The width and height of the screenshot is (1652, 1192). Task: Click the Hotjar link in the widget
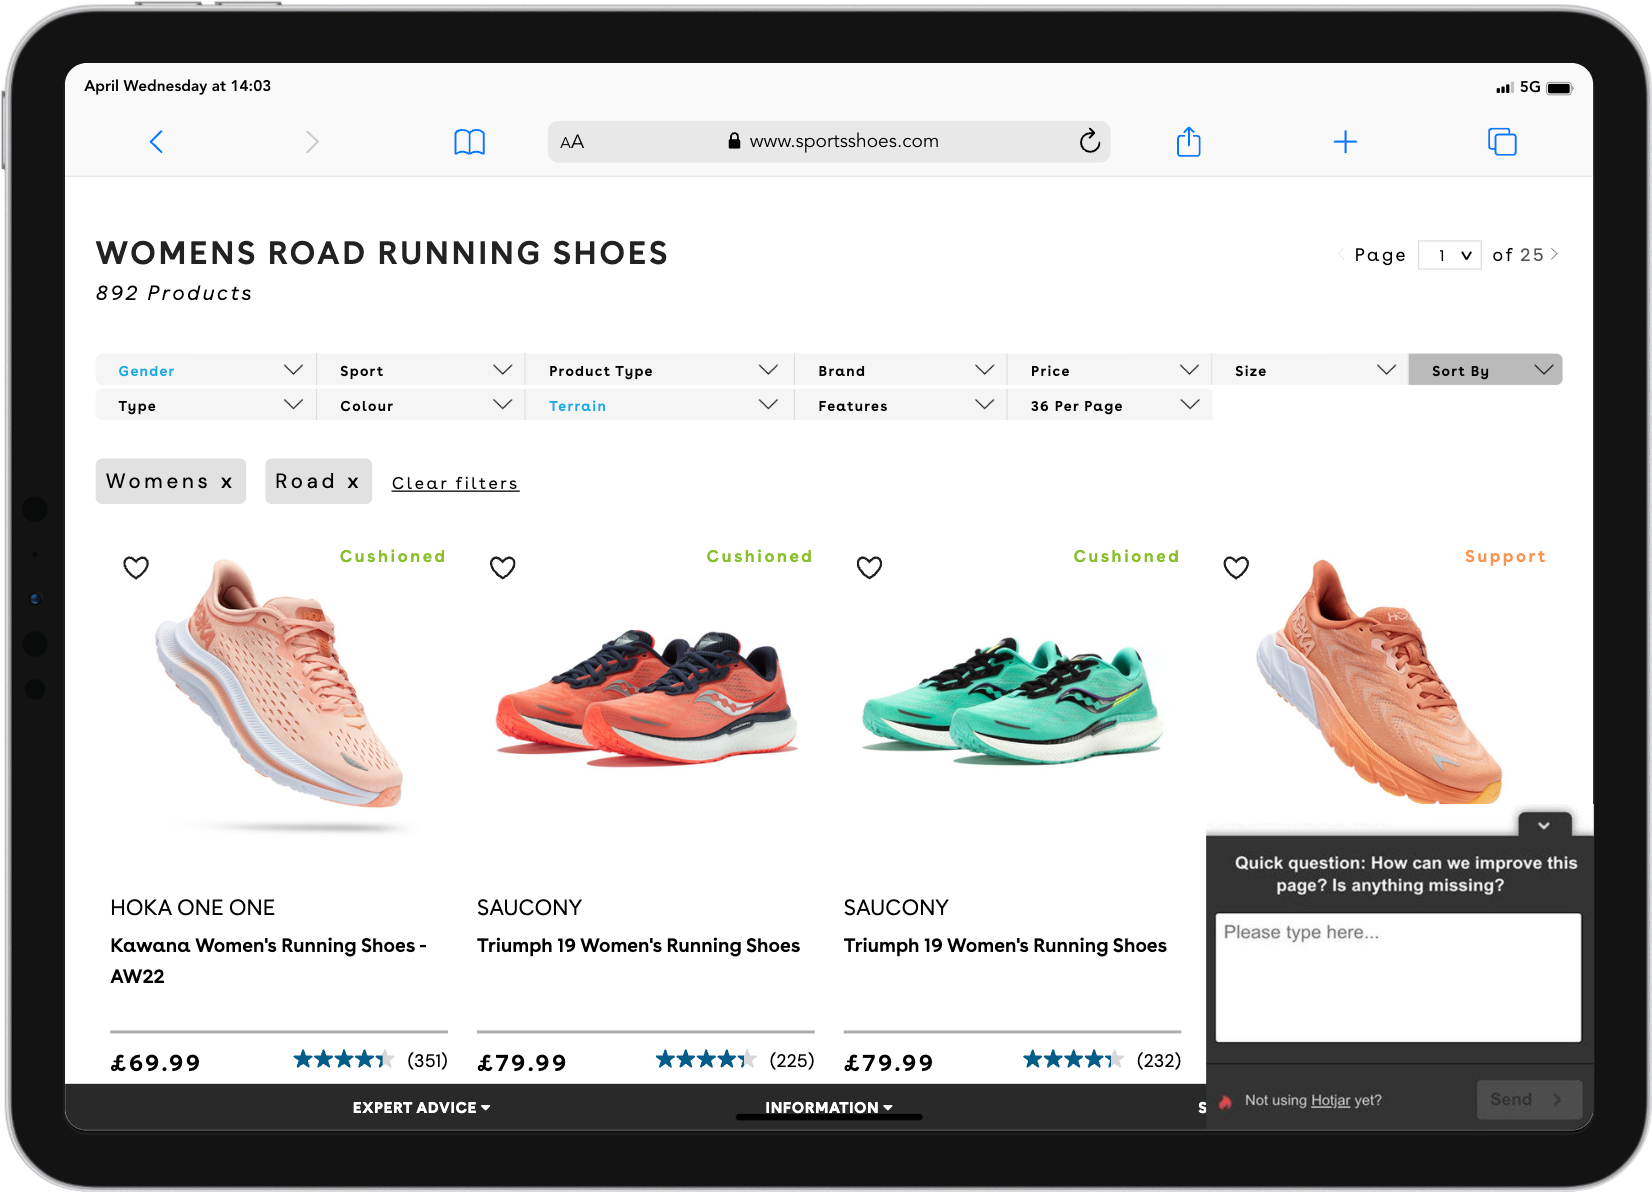point(1330,1100)
